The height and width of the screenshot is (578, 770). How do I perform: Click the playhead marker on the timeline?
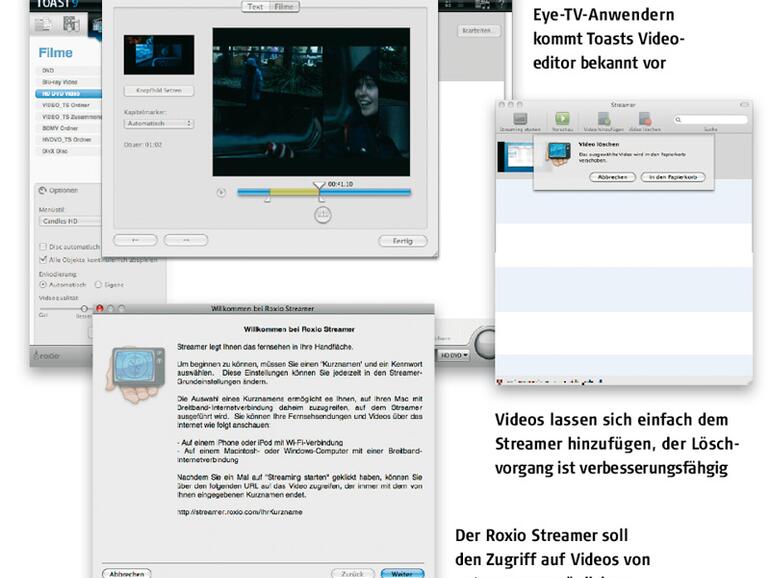[x=319, y=186]
